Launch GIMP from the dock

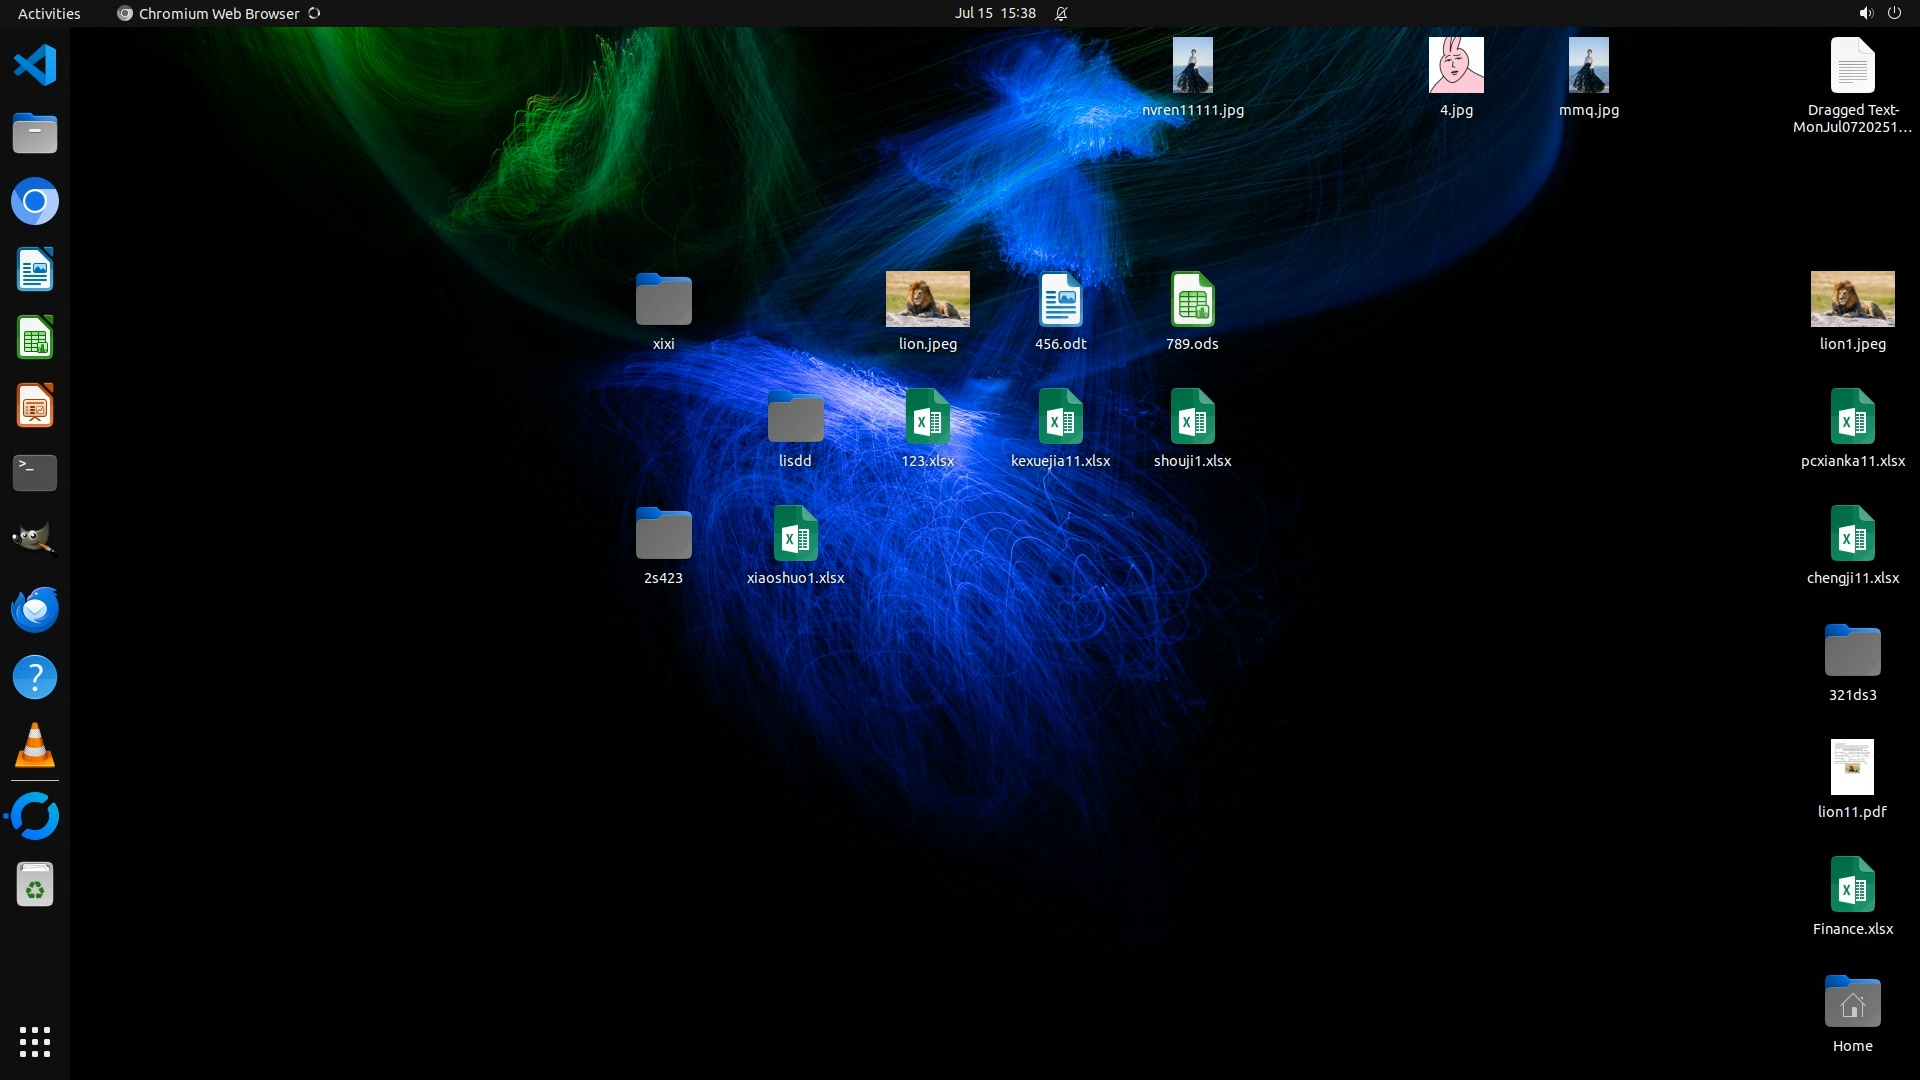(35, 541)
